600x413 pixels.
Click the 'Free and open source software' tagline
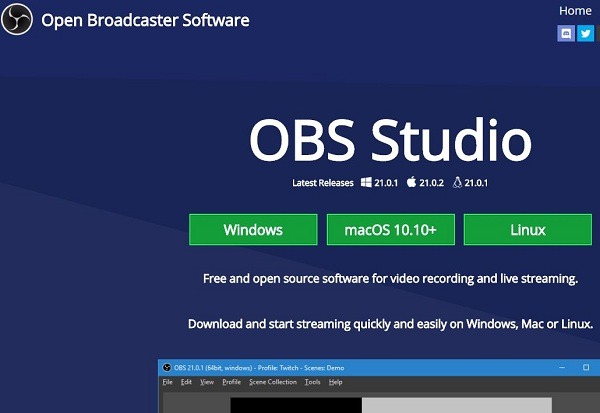click(x=390, y=279)
